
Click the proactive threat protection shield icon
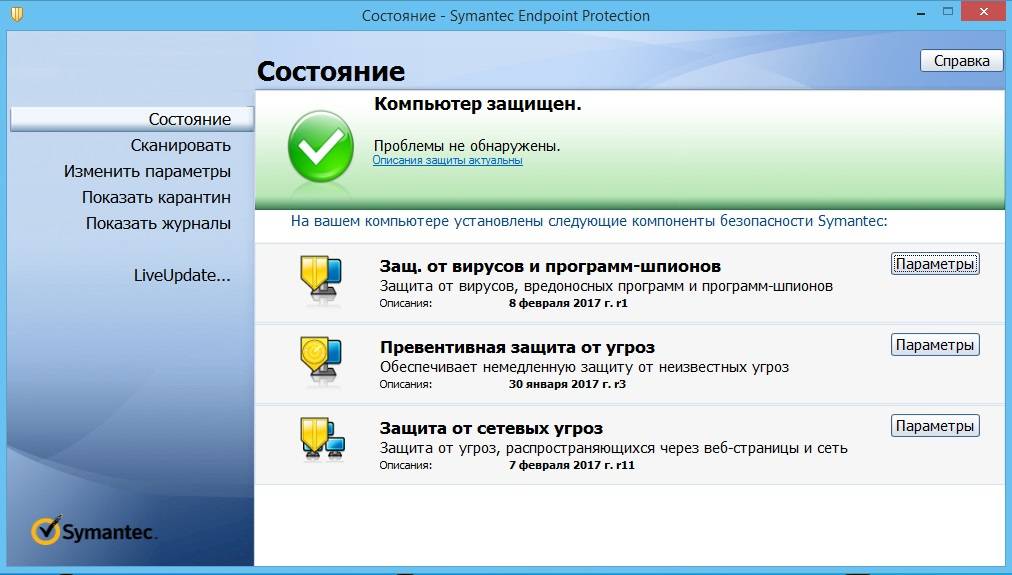321,360
